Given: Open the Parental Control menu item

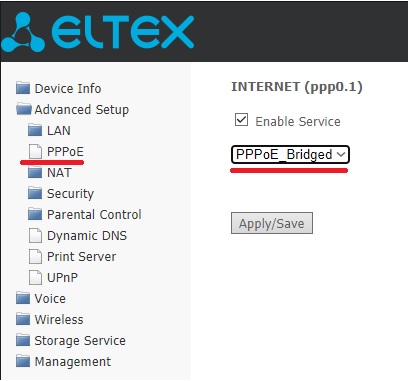Looking at the screenshot, I should click(94, 214).
